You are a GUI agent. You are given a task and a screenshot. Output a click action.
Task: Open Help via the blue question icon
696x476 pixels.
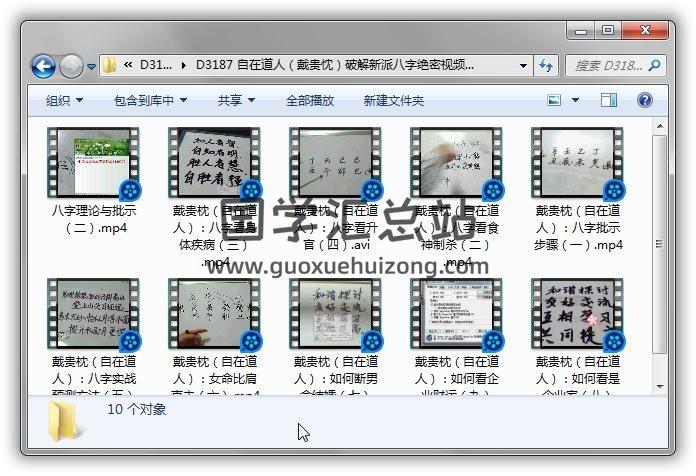pyautogui.click(x=645, y=101)
